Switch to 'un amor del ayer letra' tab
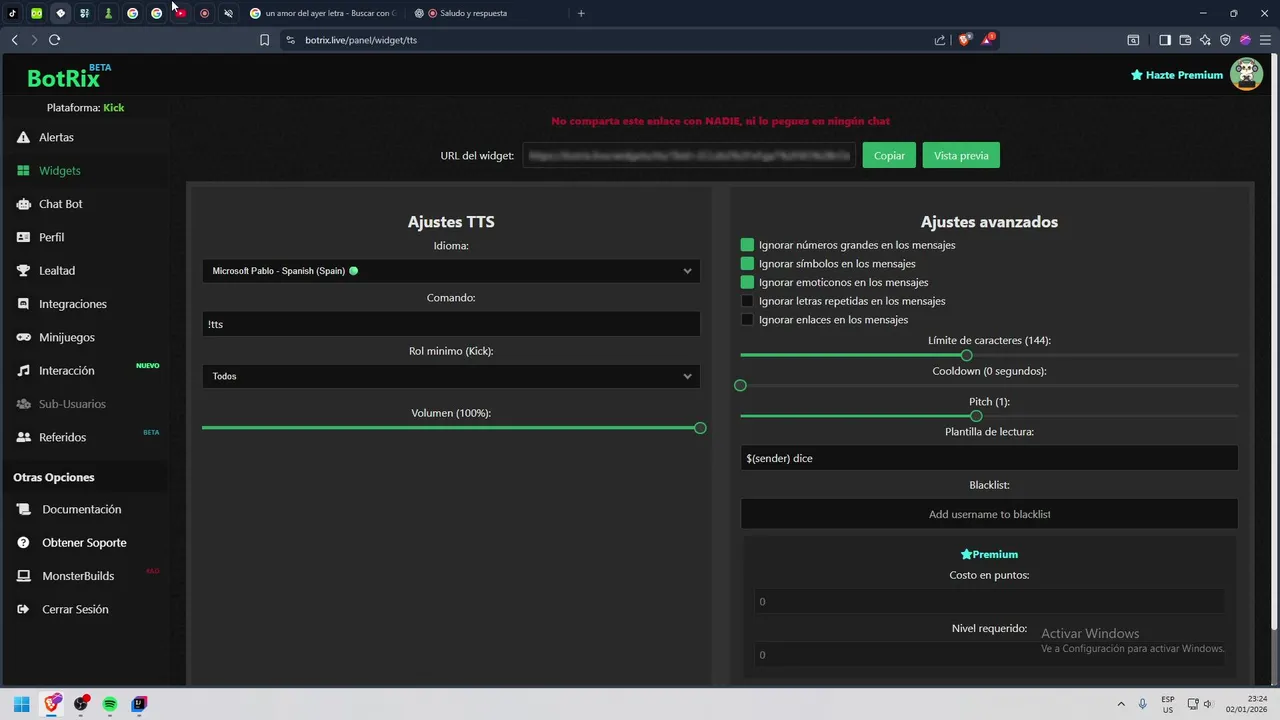The height and width of the screenshot is (720, 1280). tap(322, 13)
